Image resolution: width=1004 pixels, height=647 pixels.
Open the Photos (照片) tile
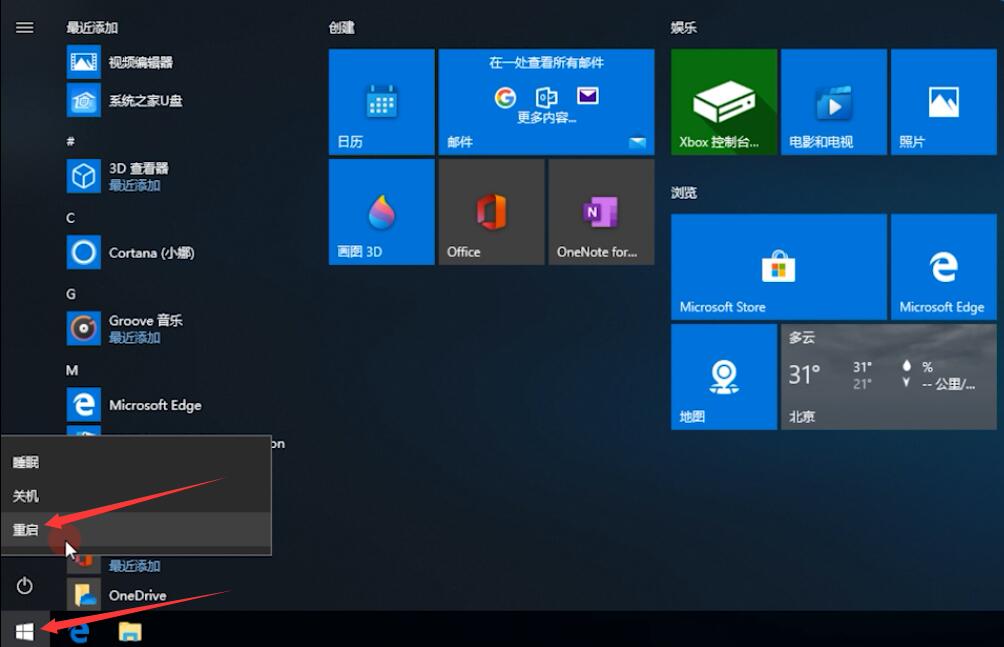coord(943,102)
